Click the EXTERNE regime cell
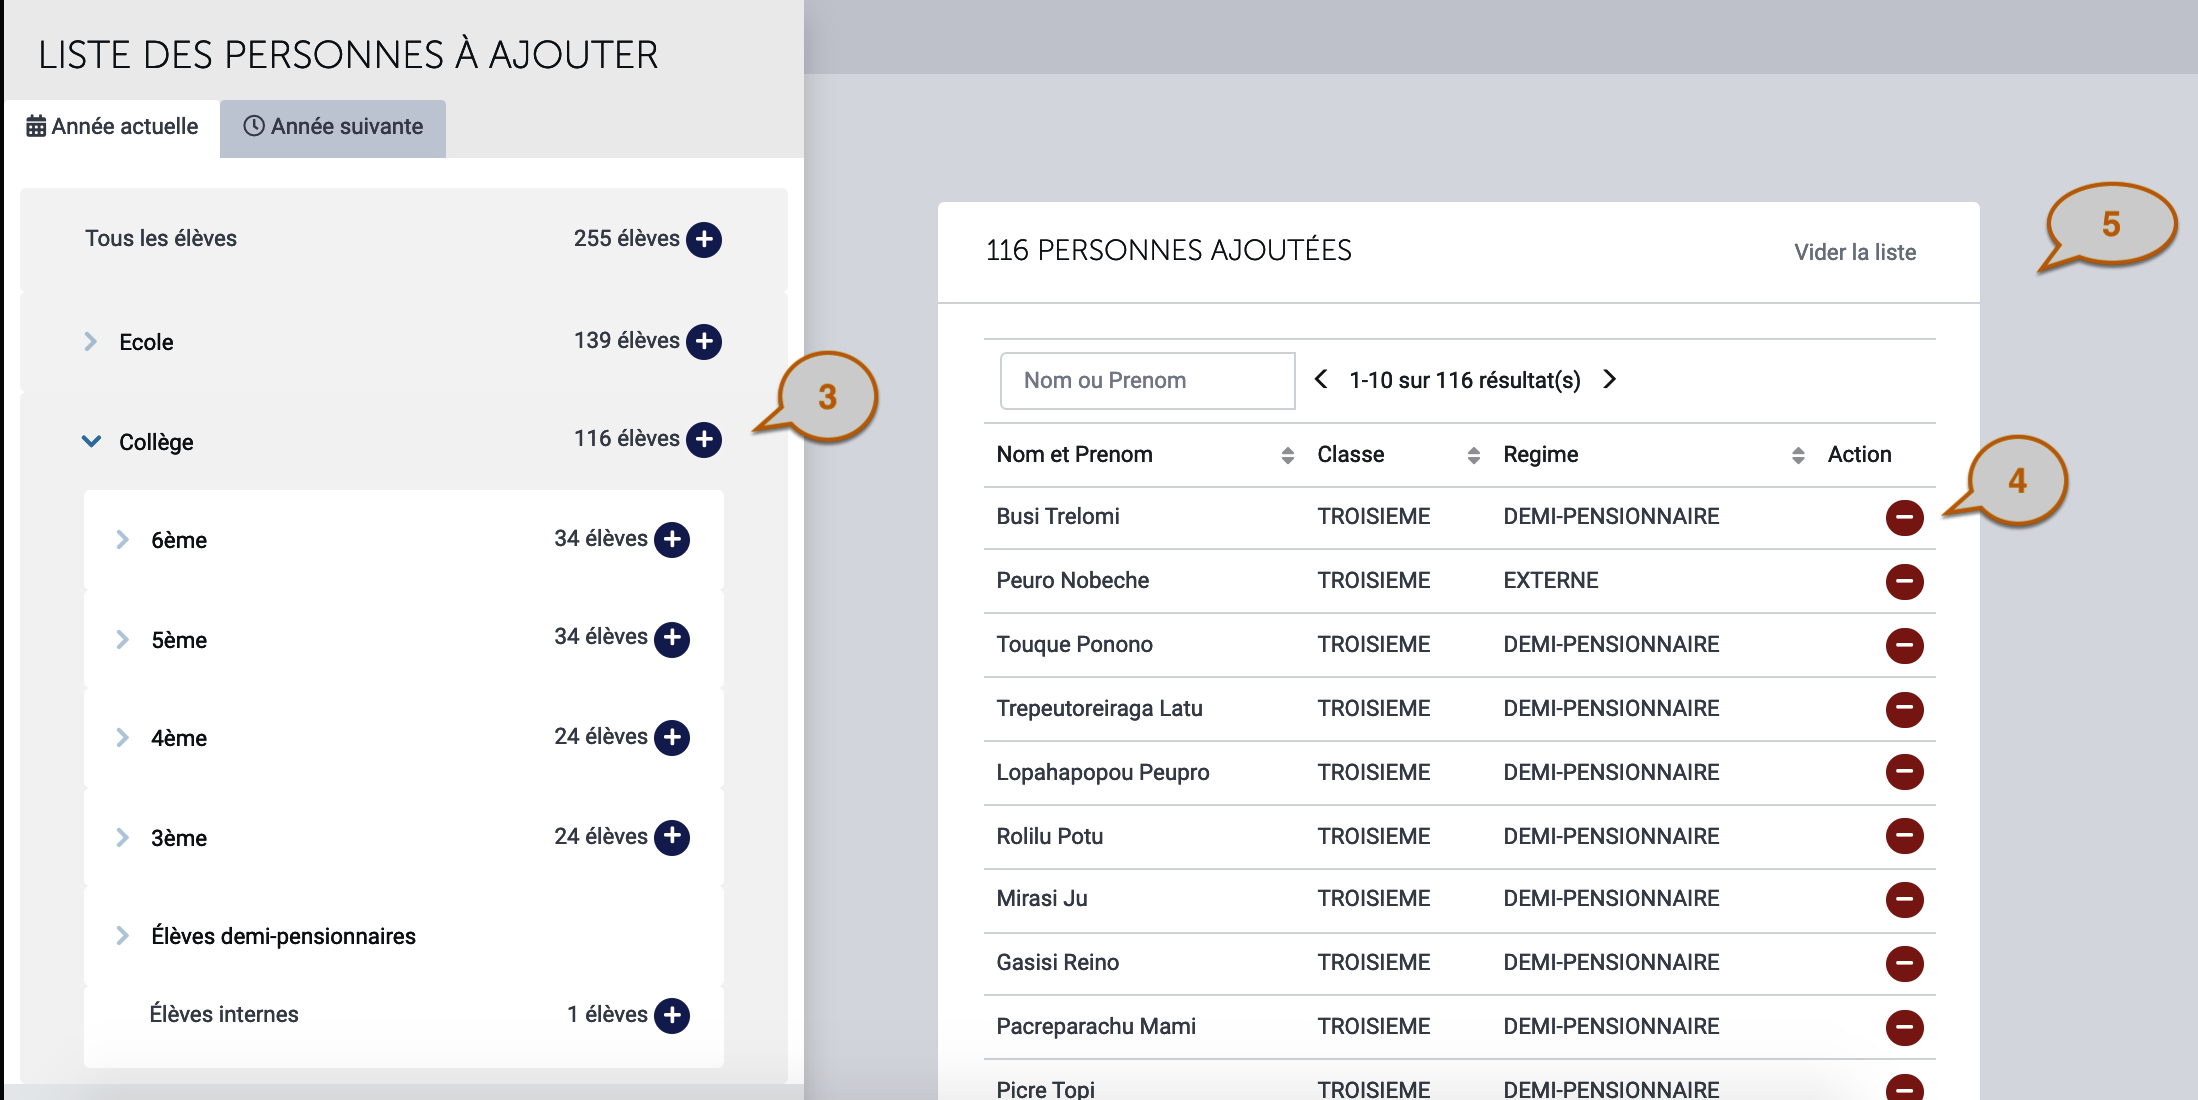This screenshot has width=2198, height=1100. [x=1550, y=580]
